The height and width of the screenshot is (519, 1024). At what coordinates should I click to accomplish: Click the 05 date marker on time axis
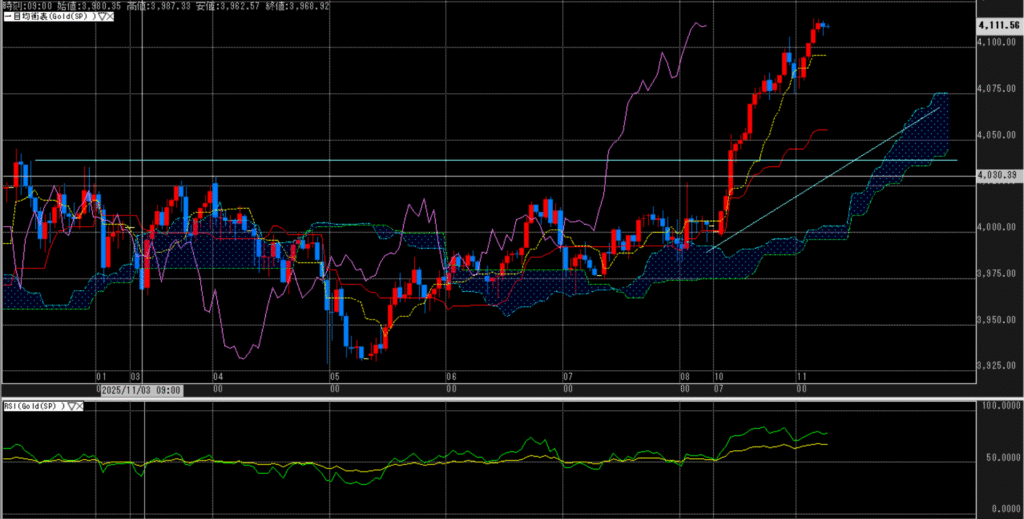tap(334, 378)
